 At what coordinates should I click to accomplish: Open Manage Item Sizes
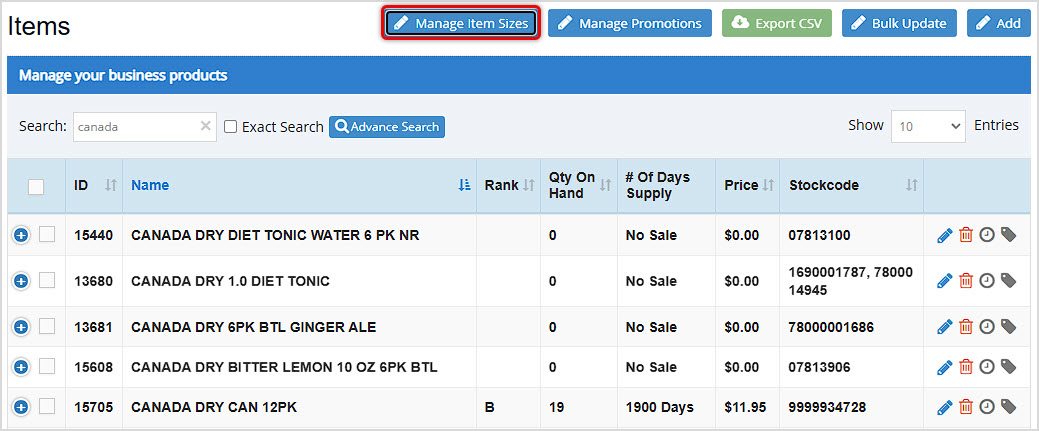[x=461, y=23]
